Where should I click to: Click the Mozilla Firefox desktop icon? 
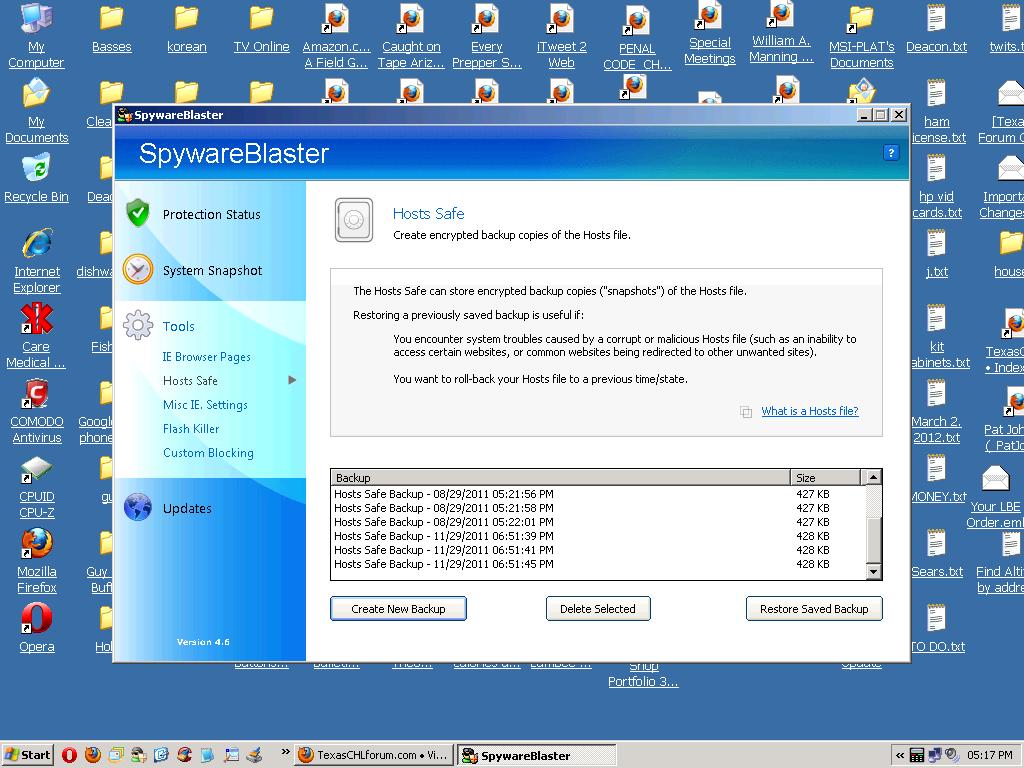click(x=36, y=543)
